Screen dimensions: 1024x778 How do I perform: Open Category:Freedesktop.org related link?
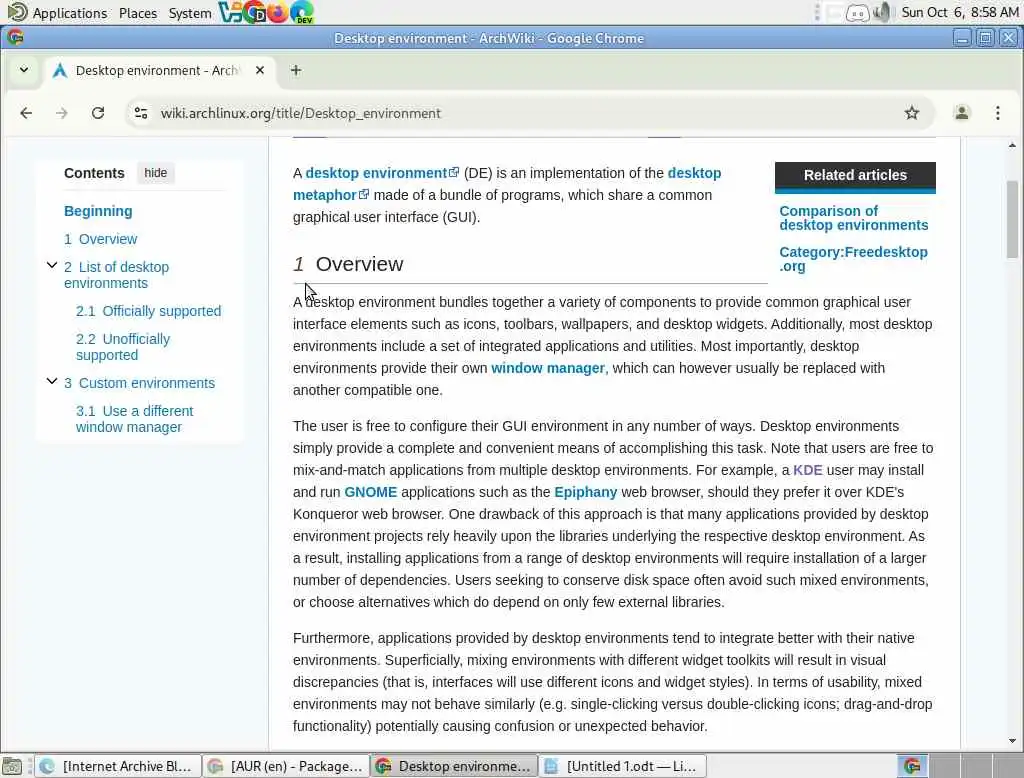coord(853,259)
